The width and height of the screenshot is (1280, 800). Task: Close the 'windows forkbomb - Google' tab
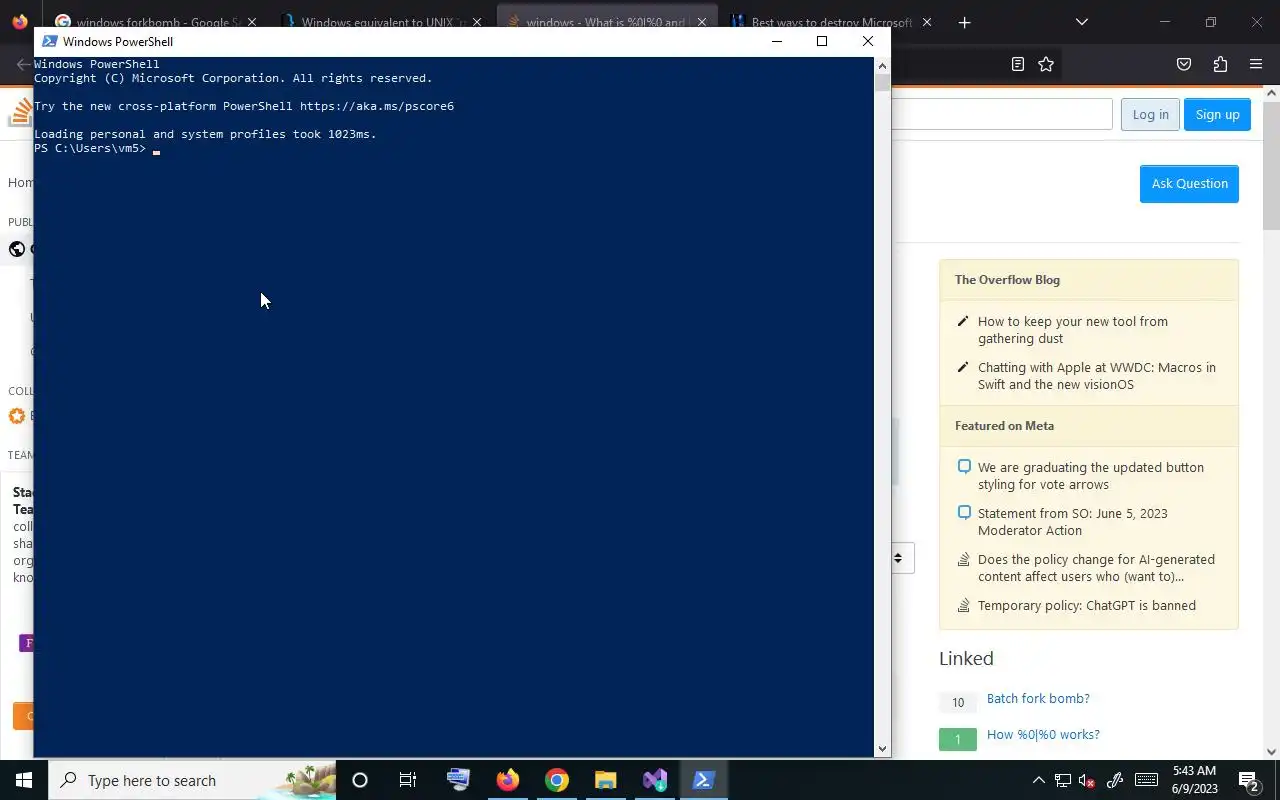click(251, 22)
